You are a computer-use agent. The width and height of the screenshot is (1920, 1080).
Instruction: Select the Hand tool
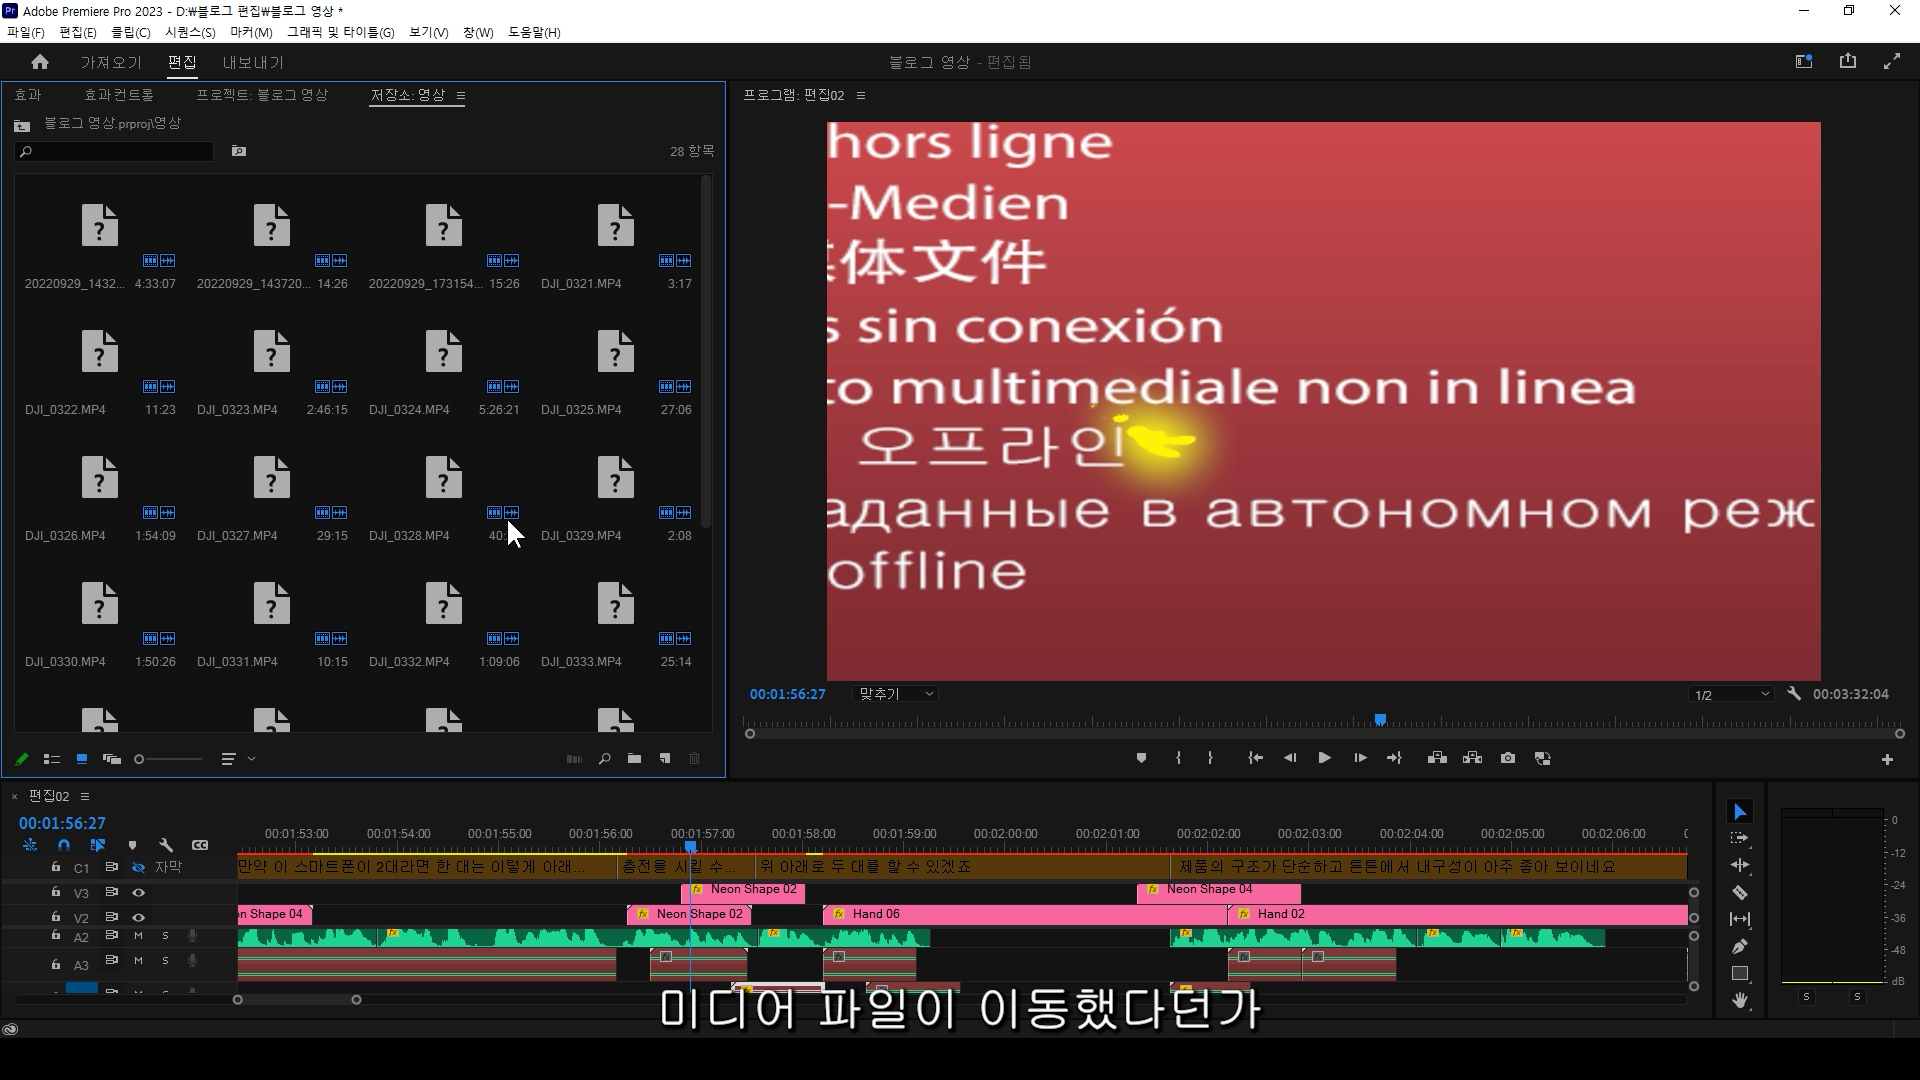point(1740,1000)
